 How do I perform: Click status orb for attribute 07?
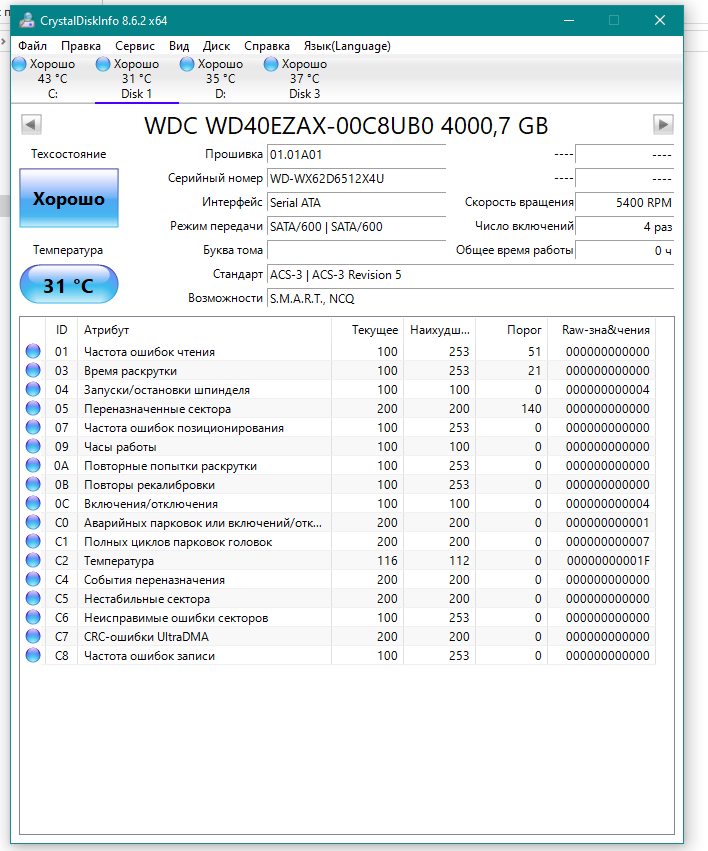click(33, 427)
